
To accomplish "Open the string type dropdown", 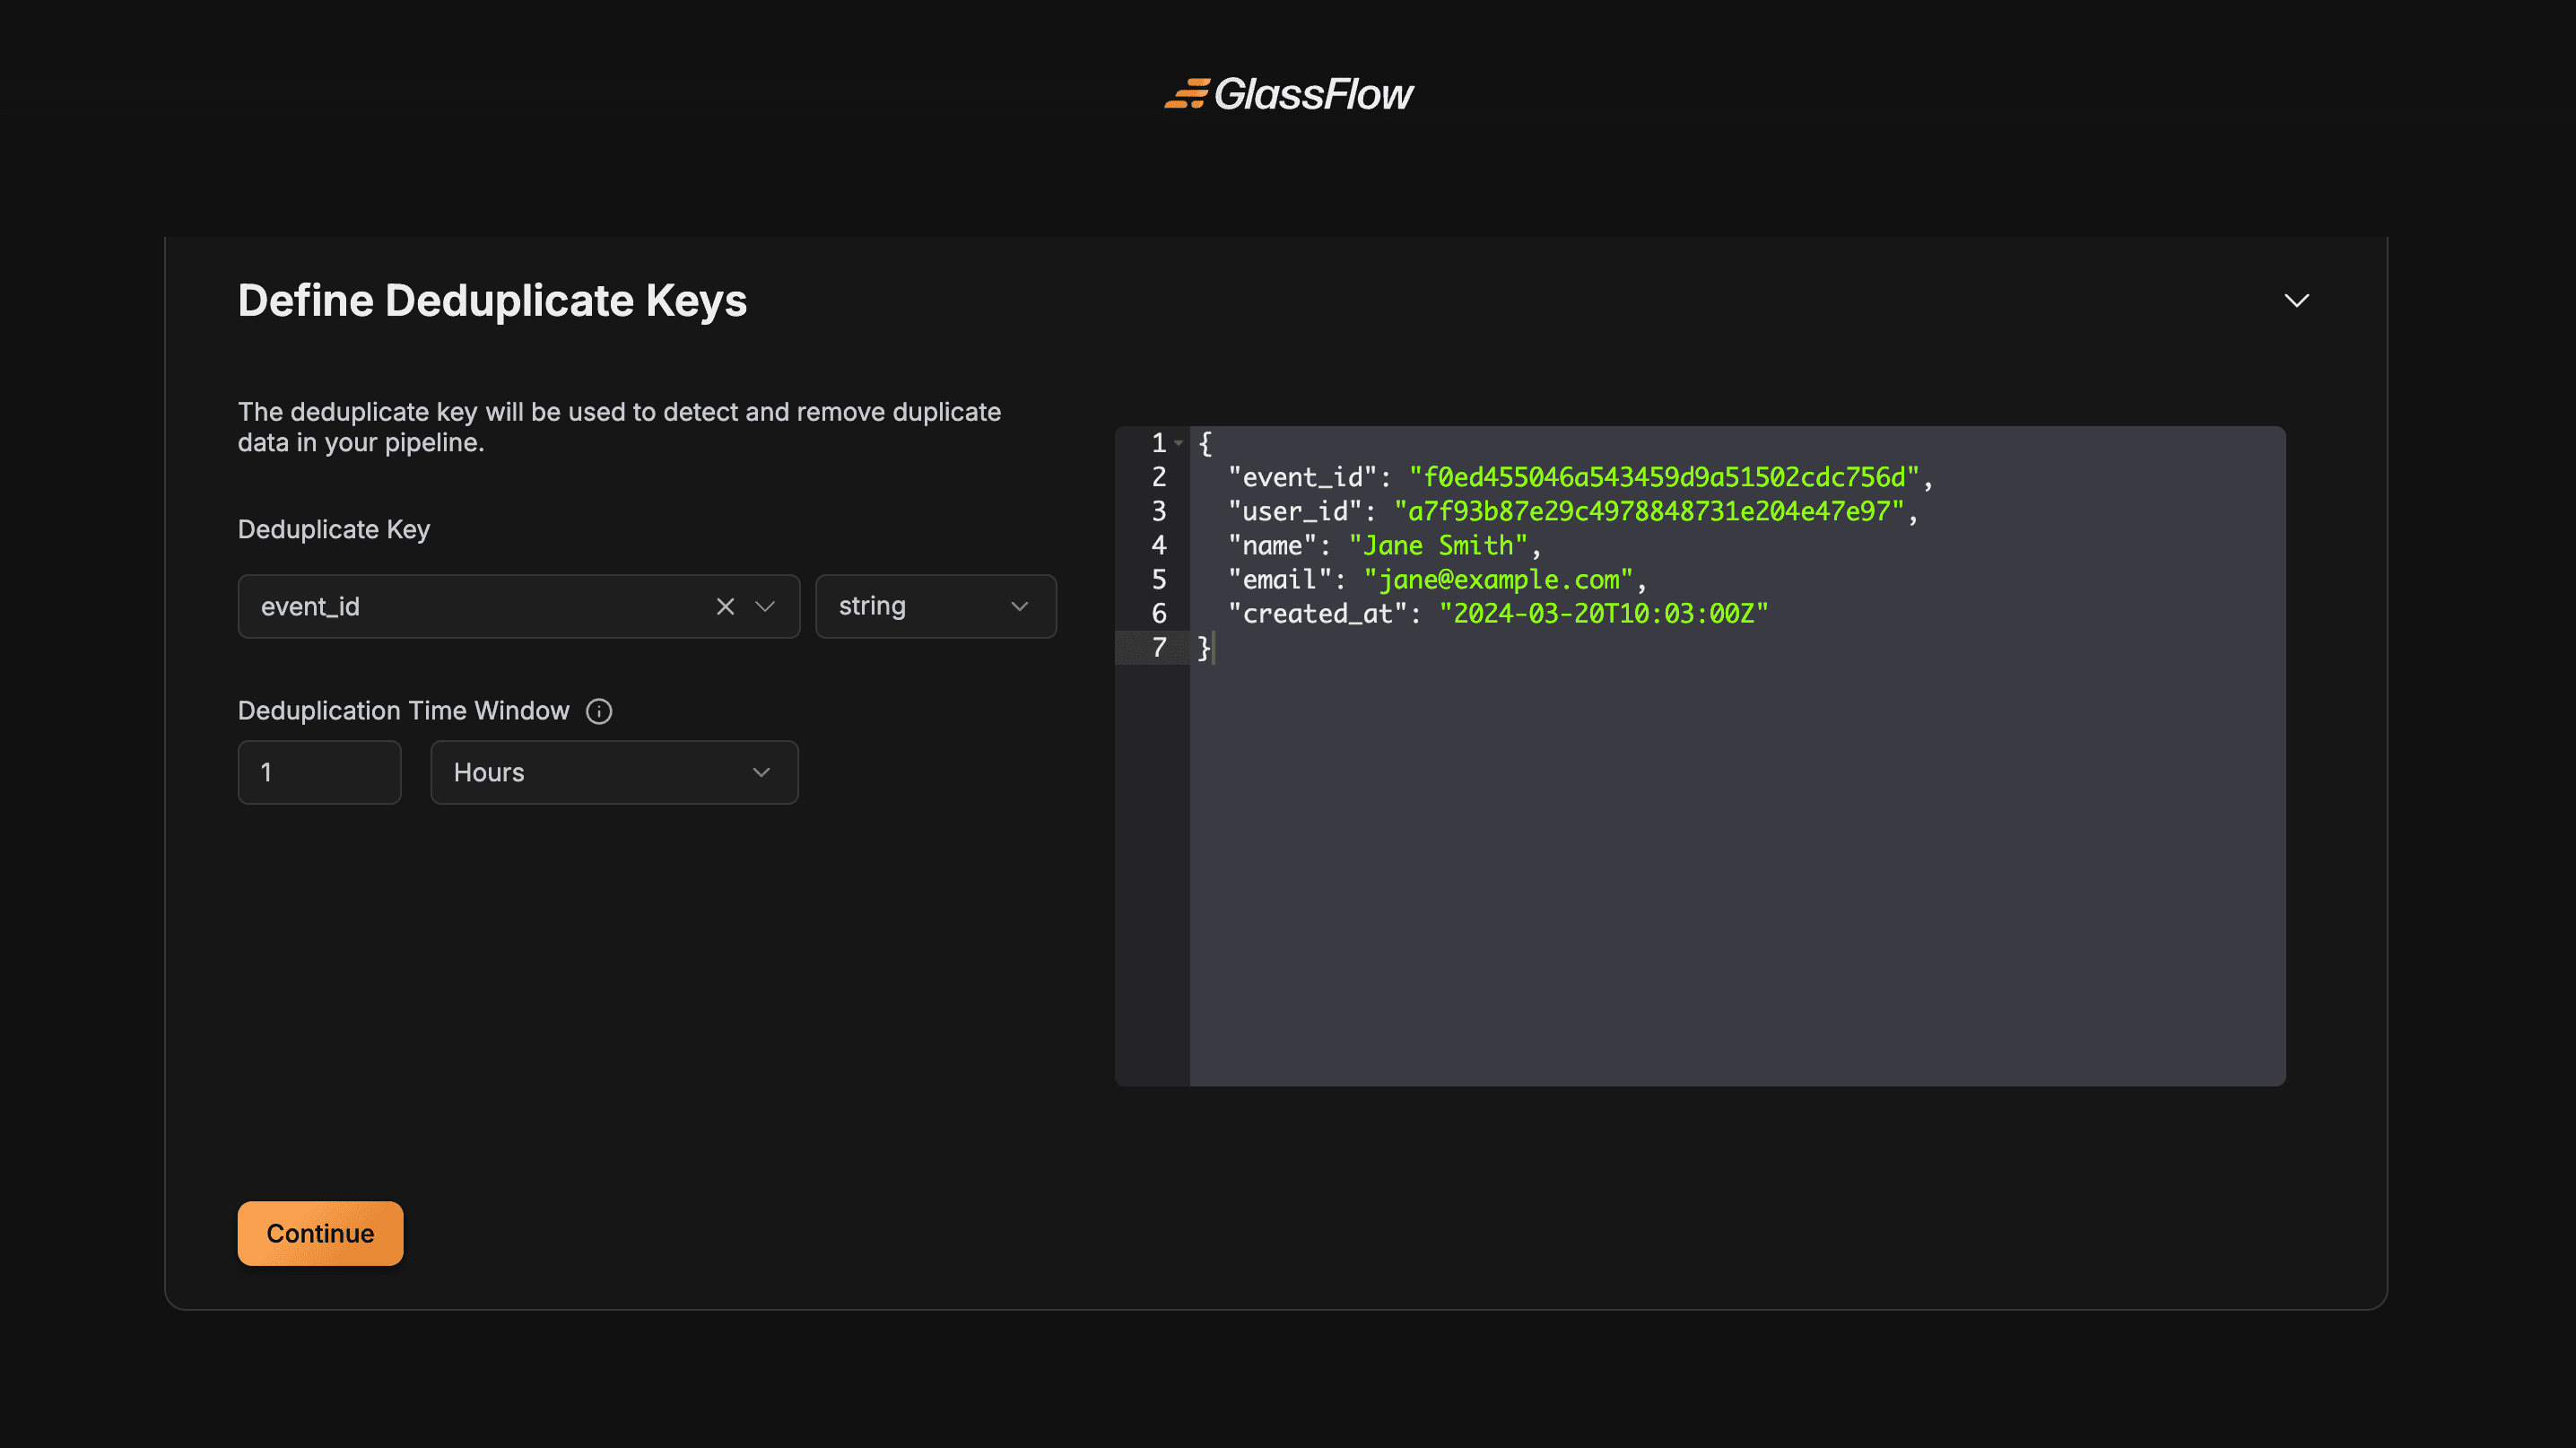I will pyautogui.click(x=935, y=606).
